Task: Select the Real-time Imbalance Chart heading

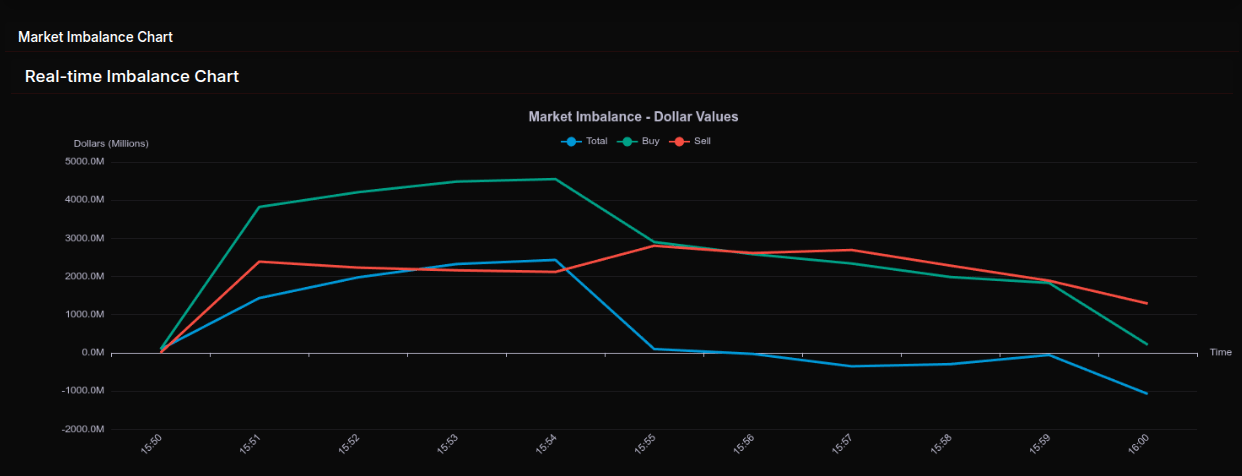Action: pos(131,76)
